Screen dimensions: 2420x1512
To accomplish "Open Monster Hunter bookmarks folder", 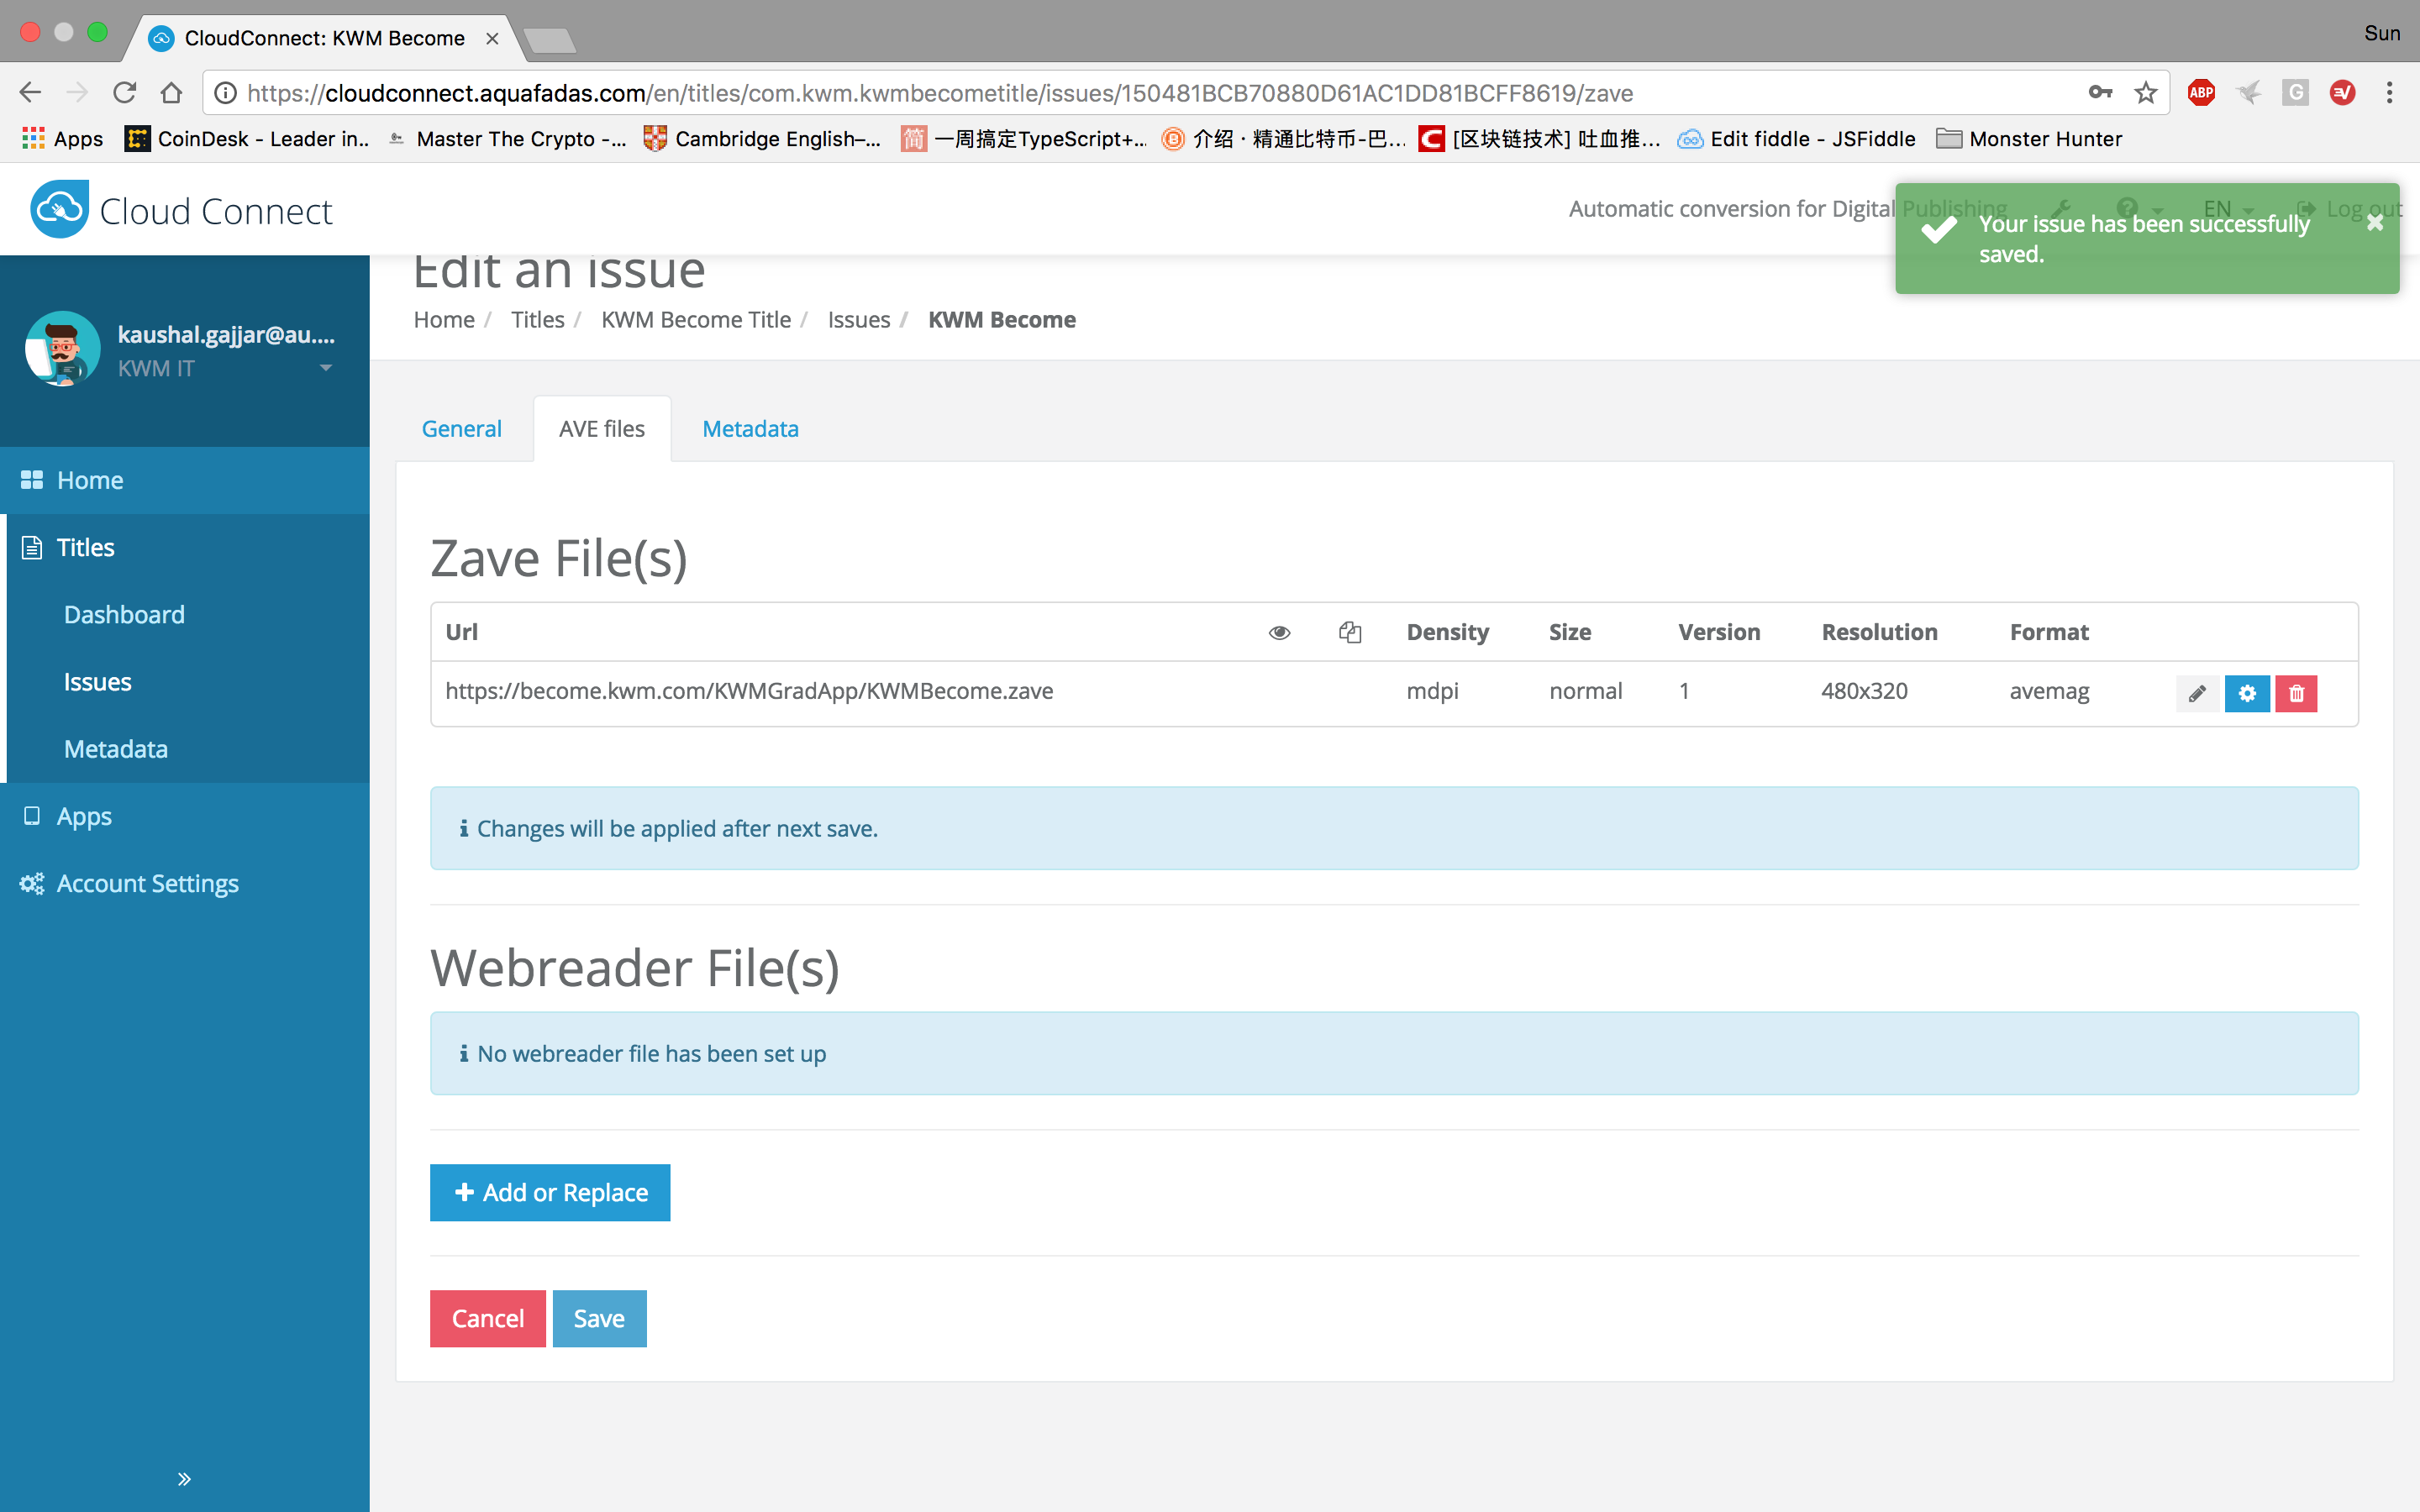I will point(2029,139).
